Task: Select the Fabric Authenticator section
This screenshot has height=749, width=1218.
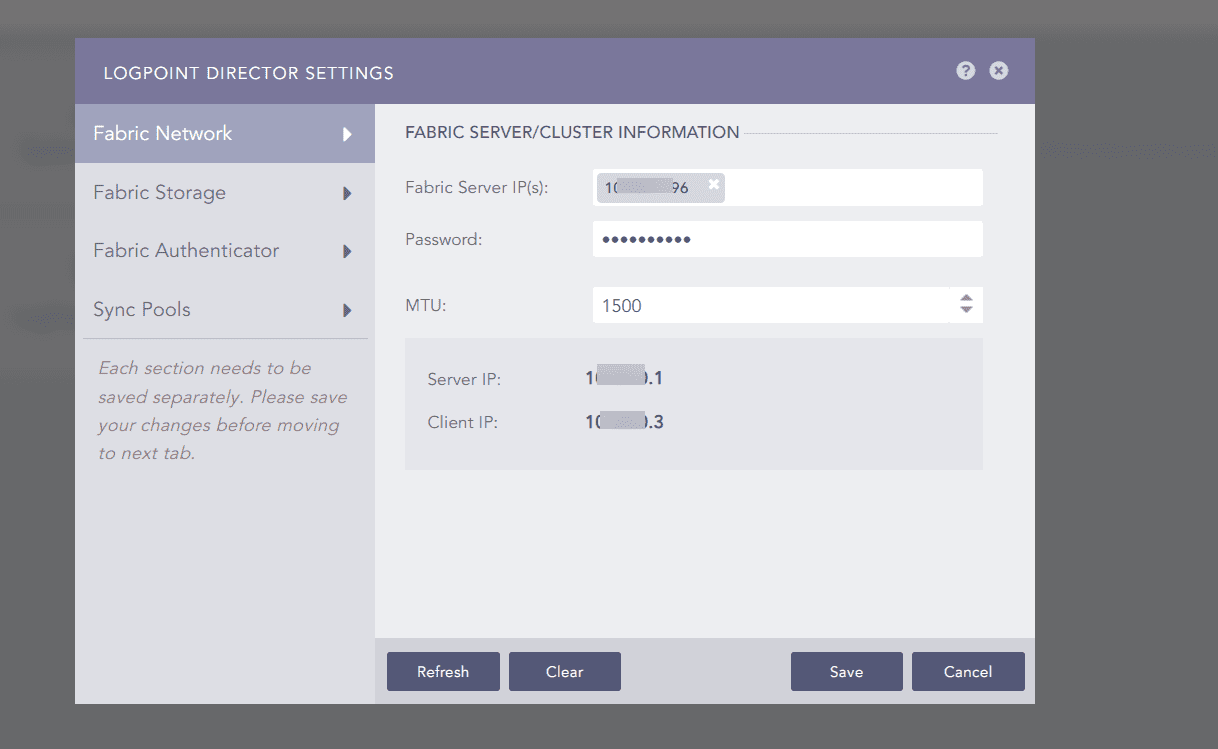Action: [185, 251]
